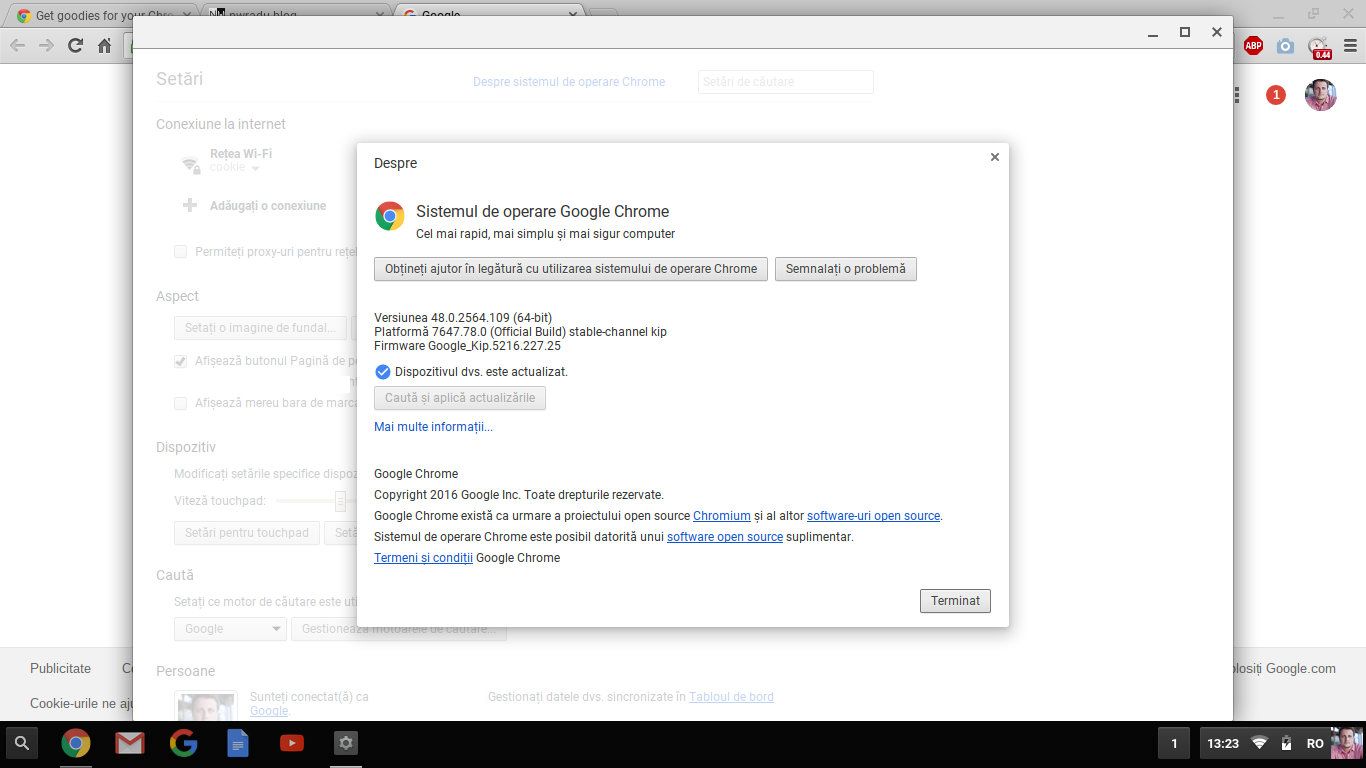Click the user photo thumbnail under Persoane
Screen dimensions: 1366x768
(x=206, y=706)
